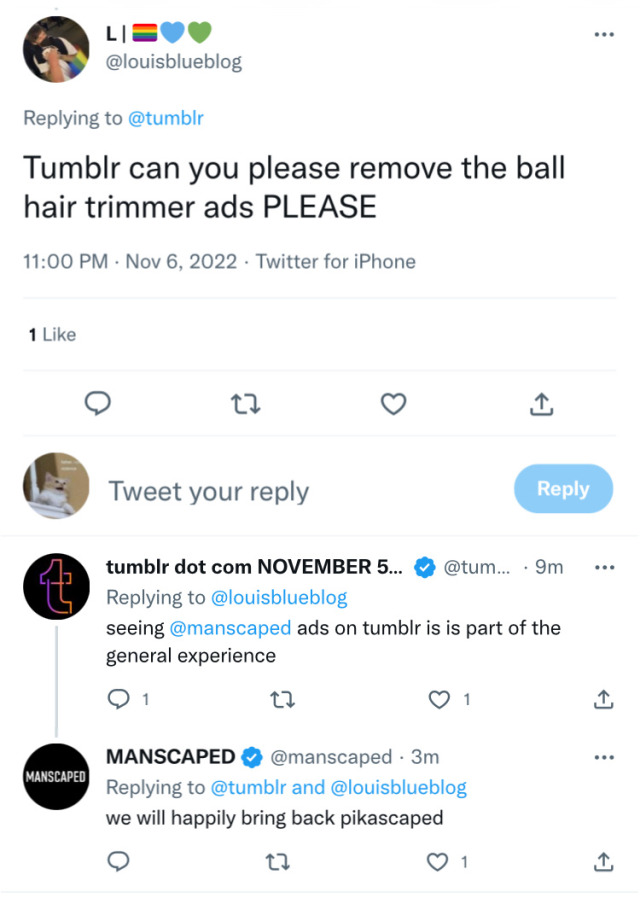640x904 pixels.
Task: View the louisblueblog profile picture
Action: coord(56,49)
